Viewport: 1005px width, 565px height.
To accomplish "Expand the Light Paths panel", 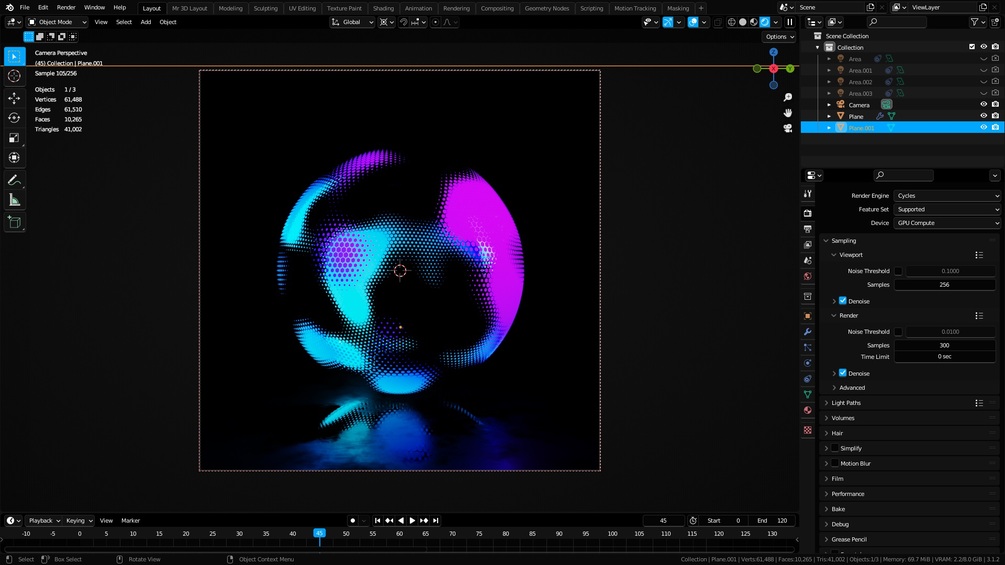I will (x=845, y=403).
